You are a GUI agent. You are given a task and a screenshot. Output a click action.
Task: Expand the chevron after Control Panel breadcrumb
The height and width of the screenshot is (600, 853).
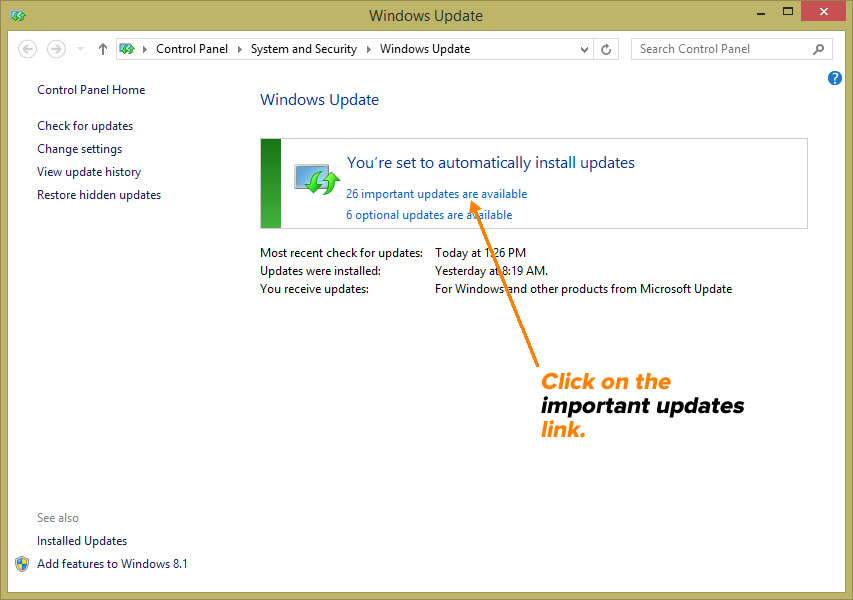click(x=239, y=49)
